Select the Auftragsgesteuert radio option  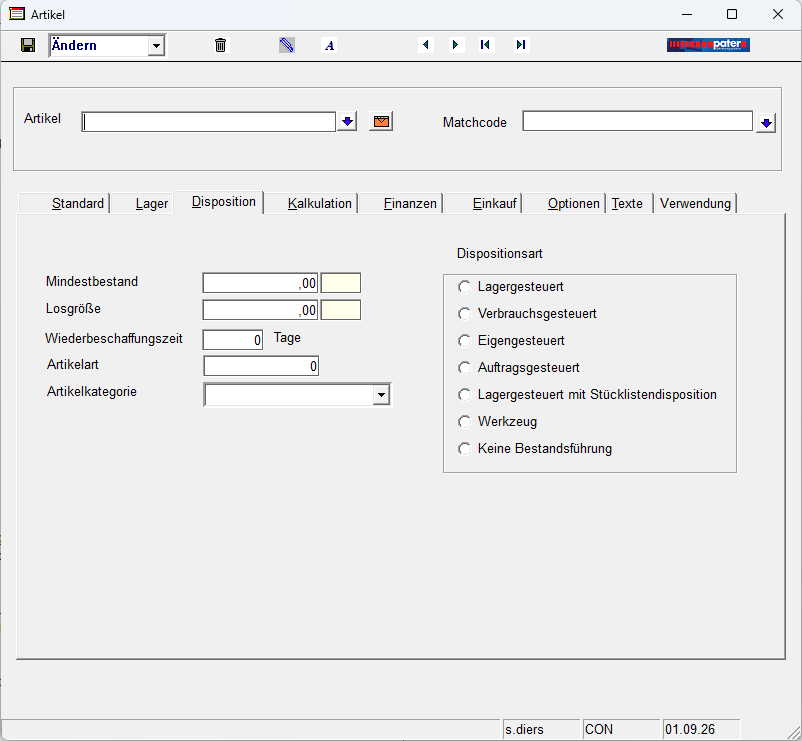[464, 368]
